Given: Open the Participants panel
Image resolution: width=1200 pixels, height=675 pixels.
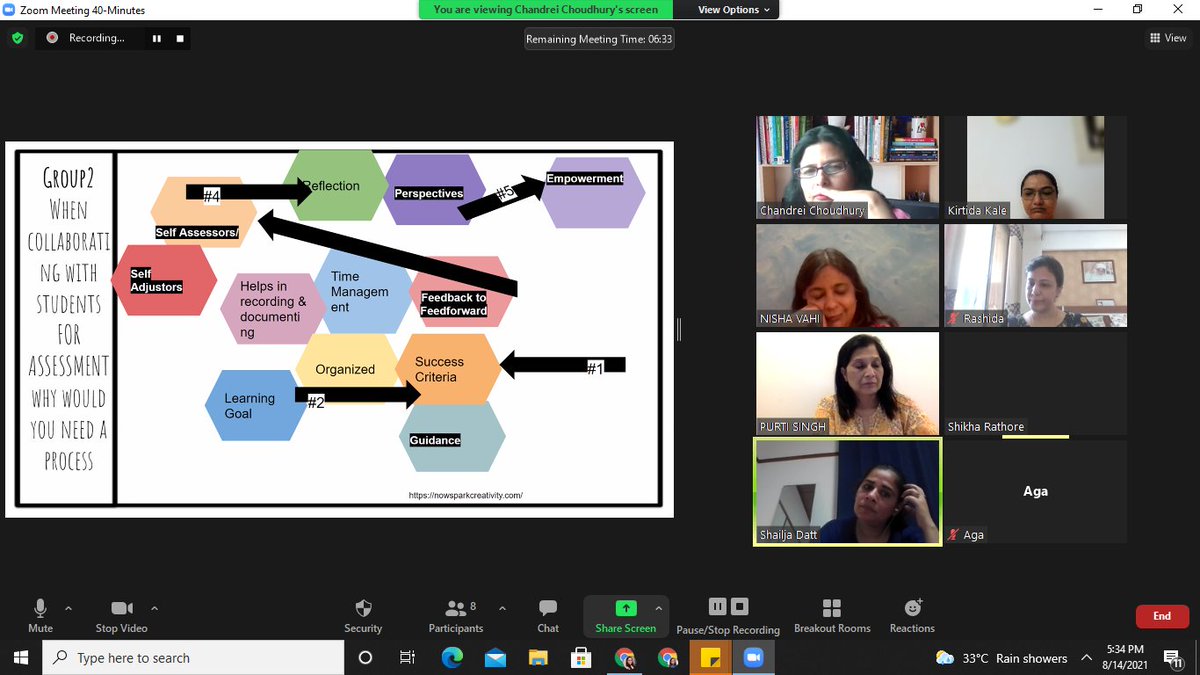Looking at the screenshot, I should 455,615.
